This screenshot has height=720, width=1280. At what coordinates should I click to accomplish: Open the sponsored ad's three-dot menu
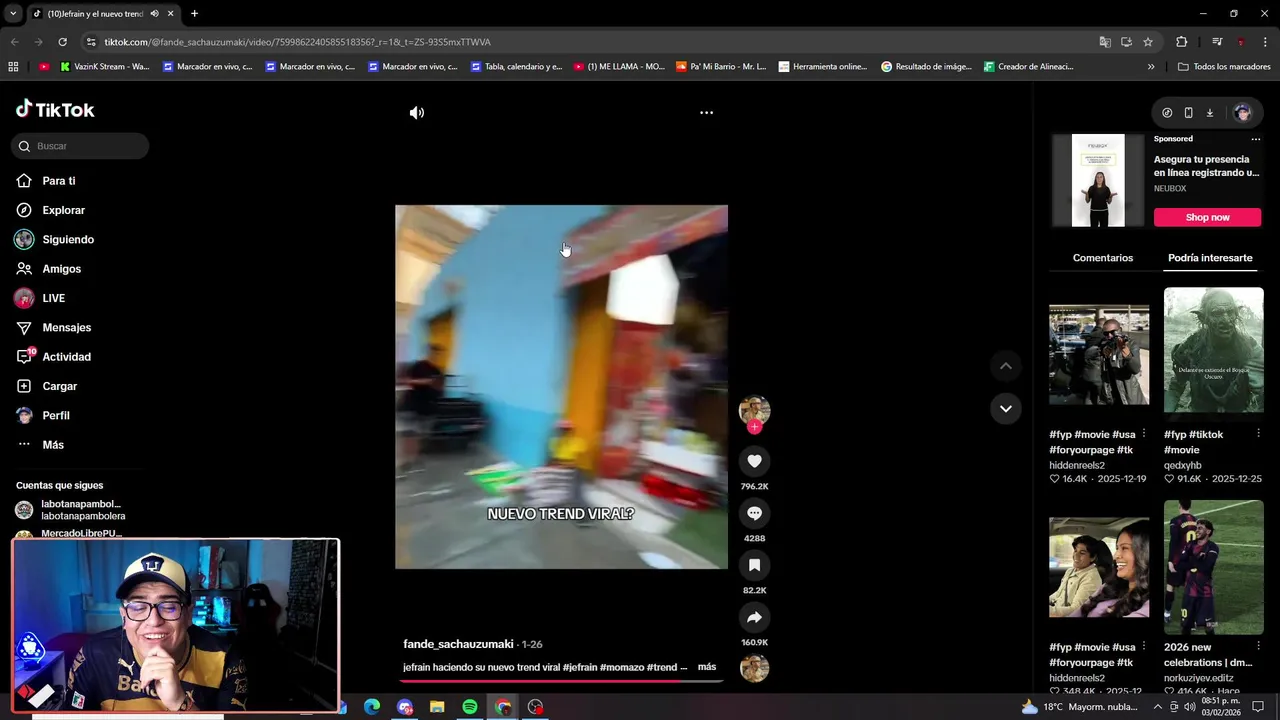click(1256, 139)
